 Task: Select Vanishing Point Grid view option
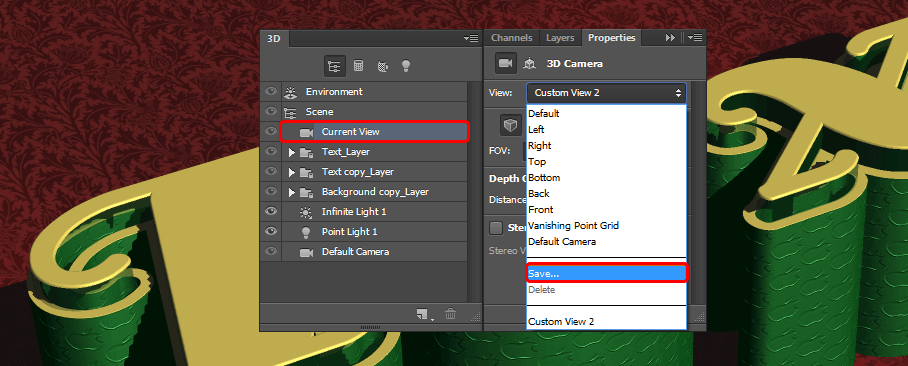573,225
